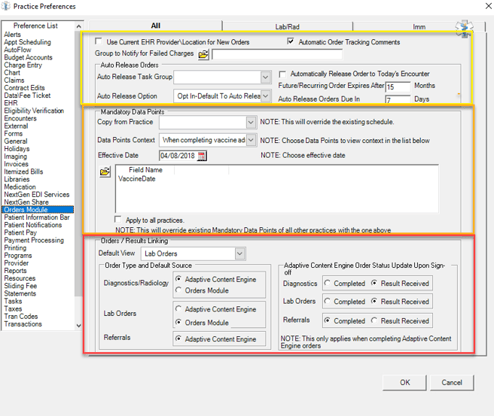Viewport: 494px width, 416px height.
Task: Select Payment Processing preference
Action: pyautogui.click(x=34, y=240)
